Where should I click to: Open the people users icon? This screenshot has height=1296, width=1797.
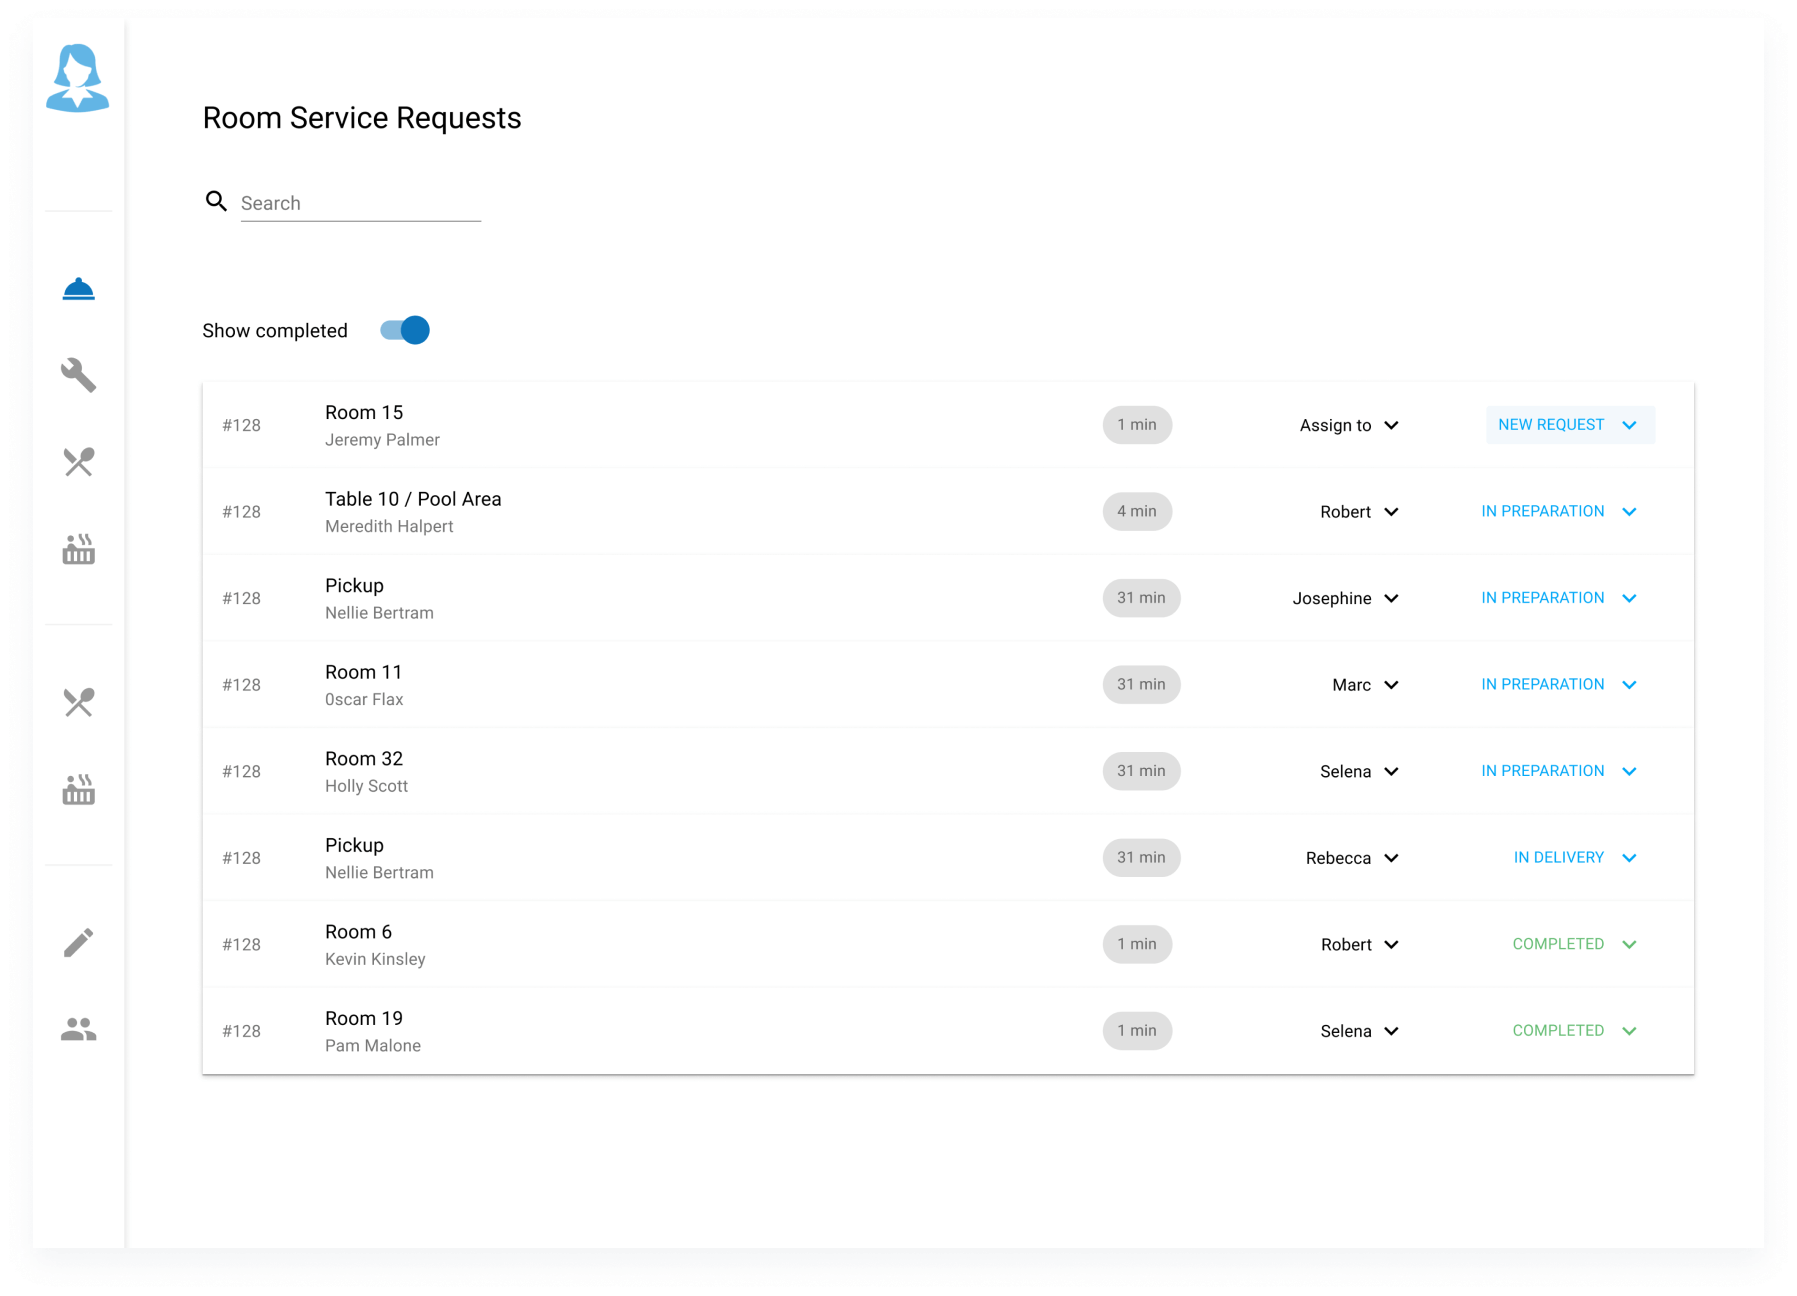(x=78, y=1029)
